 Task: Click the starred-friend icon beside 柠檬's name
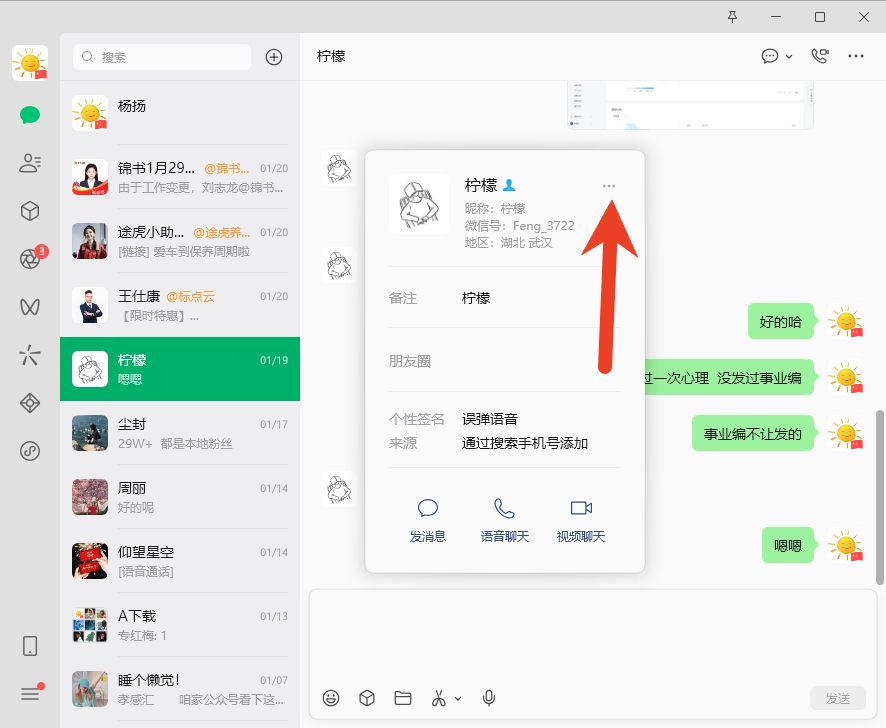click(509, 184)
